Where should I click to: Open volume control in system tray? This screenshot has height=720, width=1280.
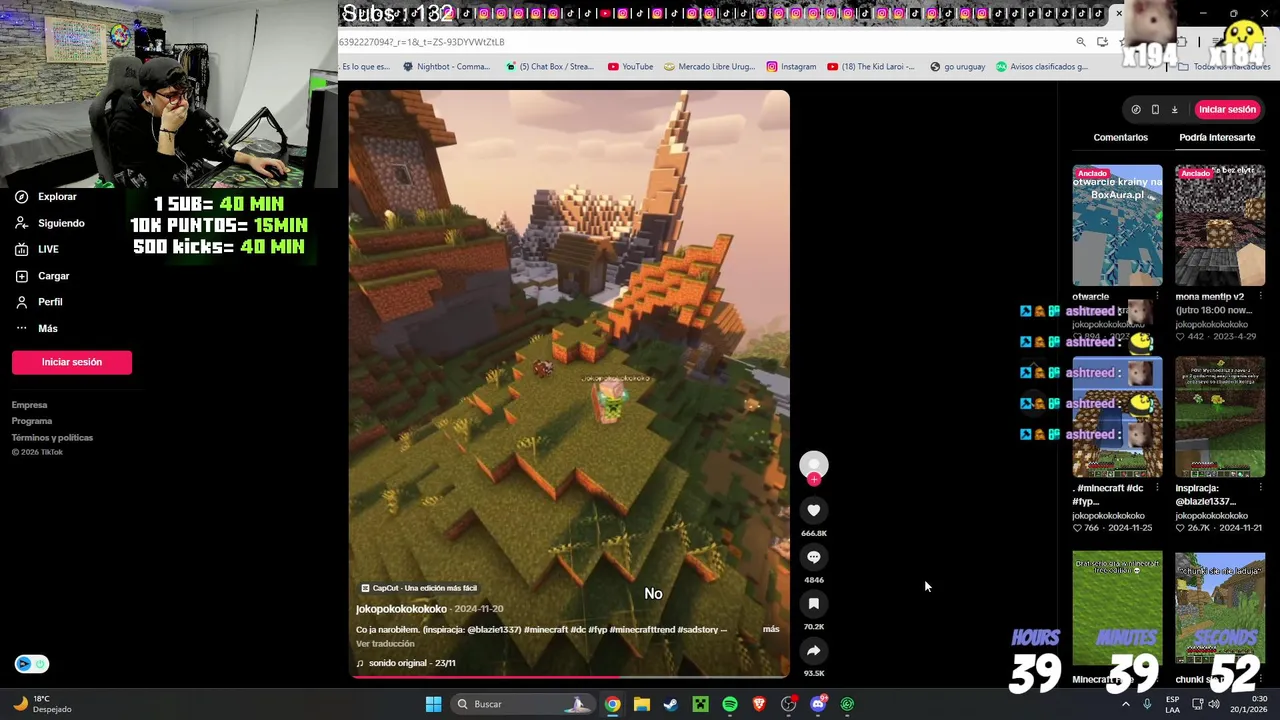1213,704
